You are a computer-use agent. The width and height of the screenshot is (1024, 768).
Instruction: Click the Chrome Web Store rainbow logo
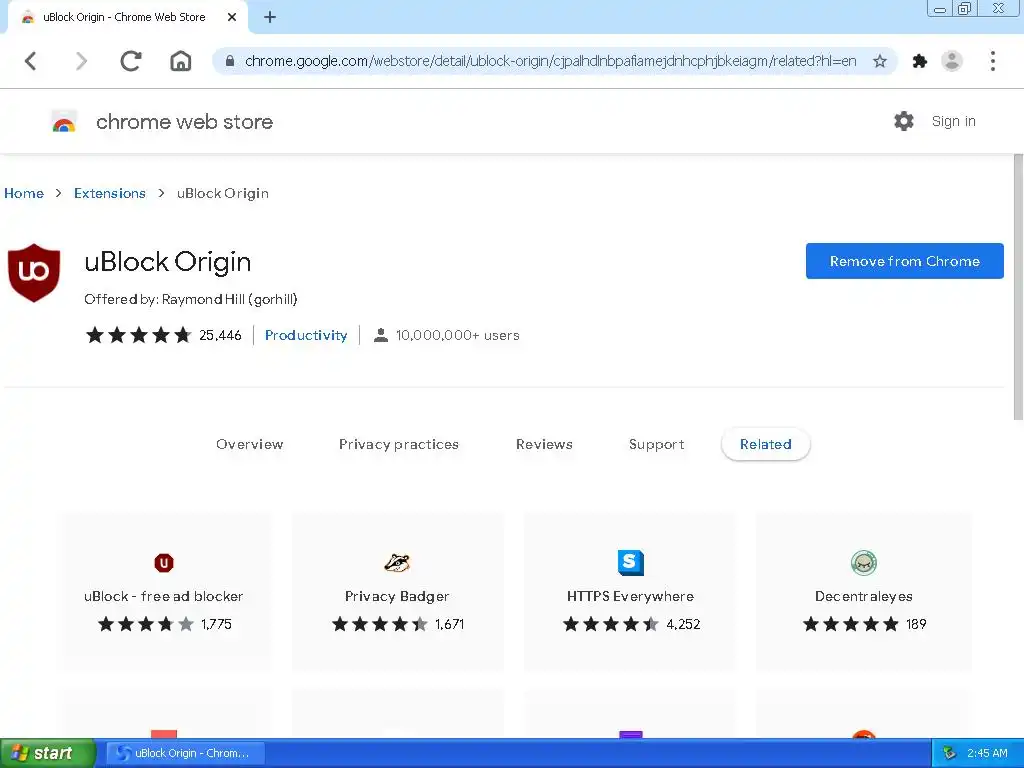click(64, 121)
